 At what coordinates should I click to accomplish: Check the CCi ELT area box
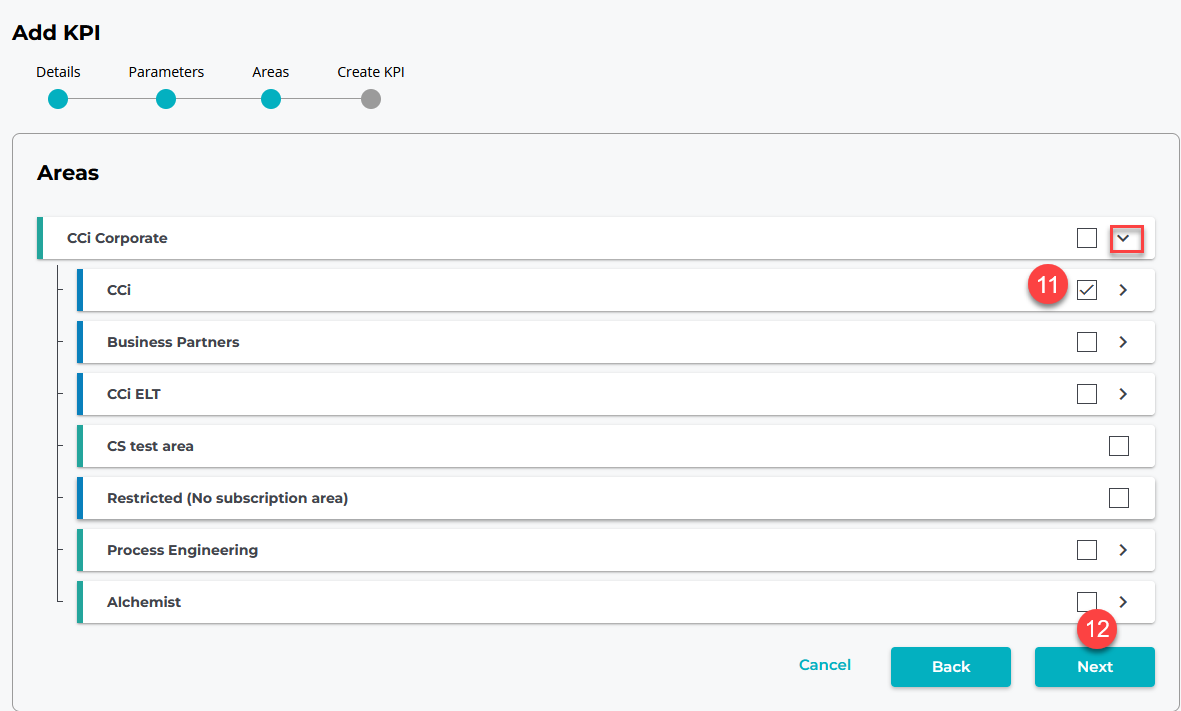coord(1087,394)
